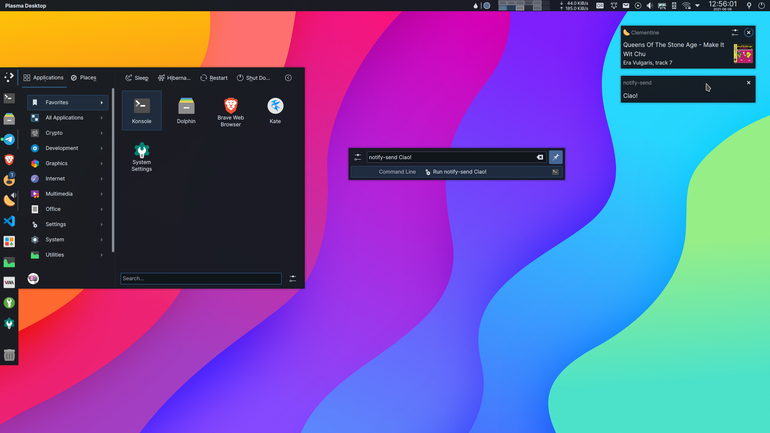
Task: Click the Restart button
Action: pyautogui.click(x=214, y=78)
